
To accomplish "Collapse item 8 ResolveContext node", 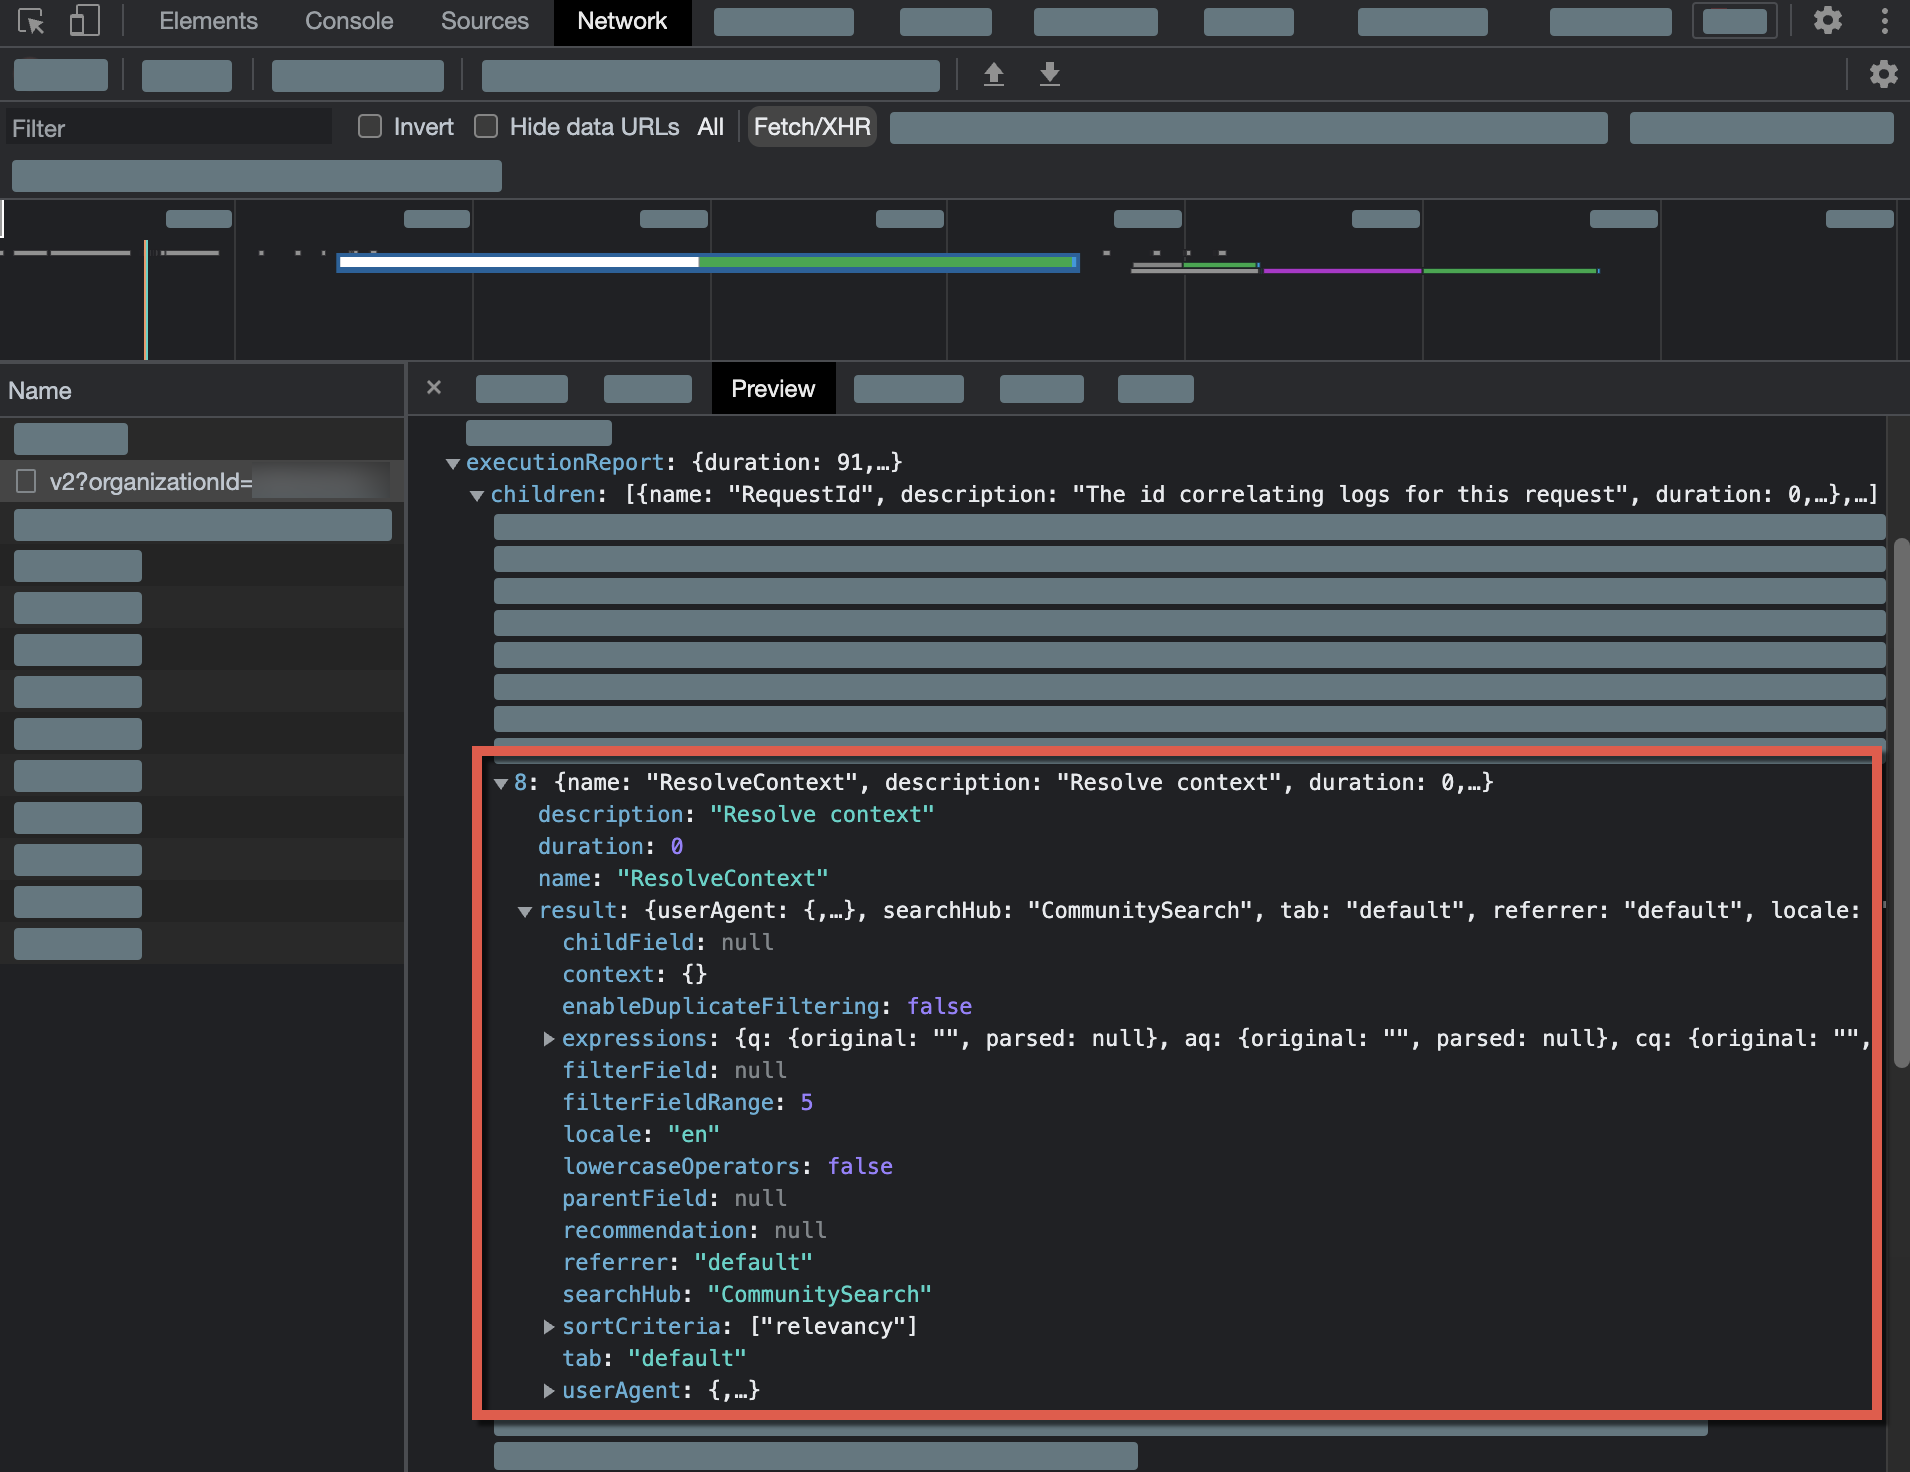I will (x=501, y=783).
